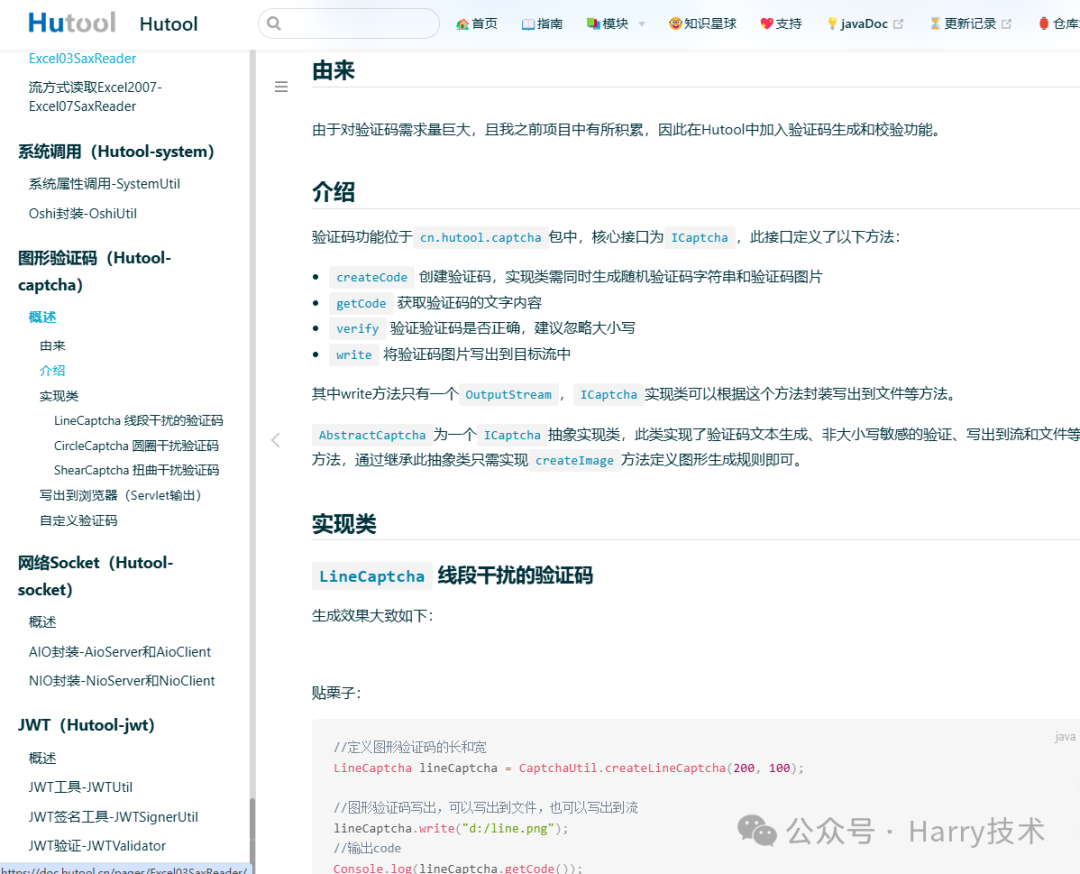The height and width of the screenshot is (874, 1080).
Task: Jump to ShearCaptcha 扭曲干扰验证码 anchor
Action: tap(136, 470)
